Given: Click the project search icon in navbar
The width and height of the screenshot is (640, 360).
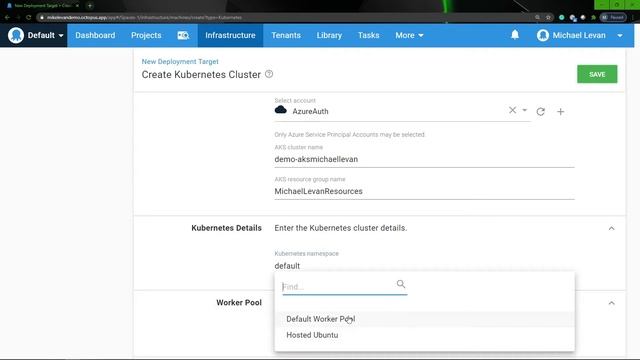Looking at the screenshot, I should point(183,36).
